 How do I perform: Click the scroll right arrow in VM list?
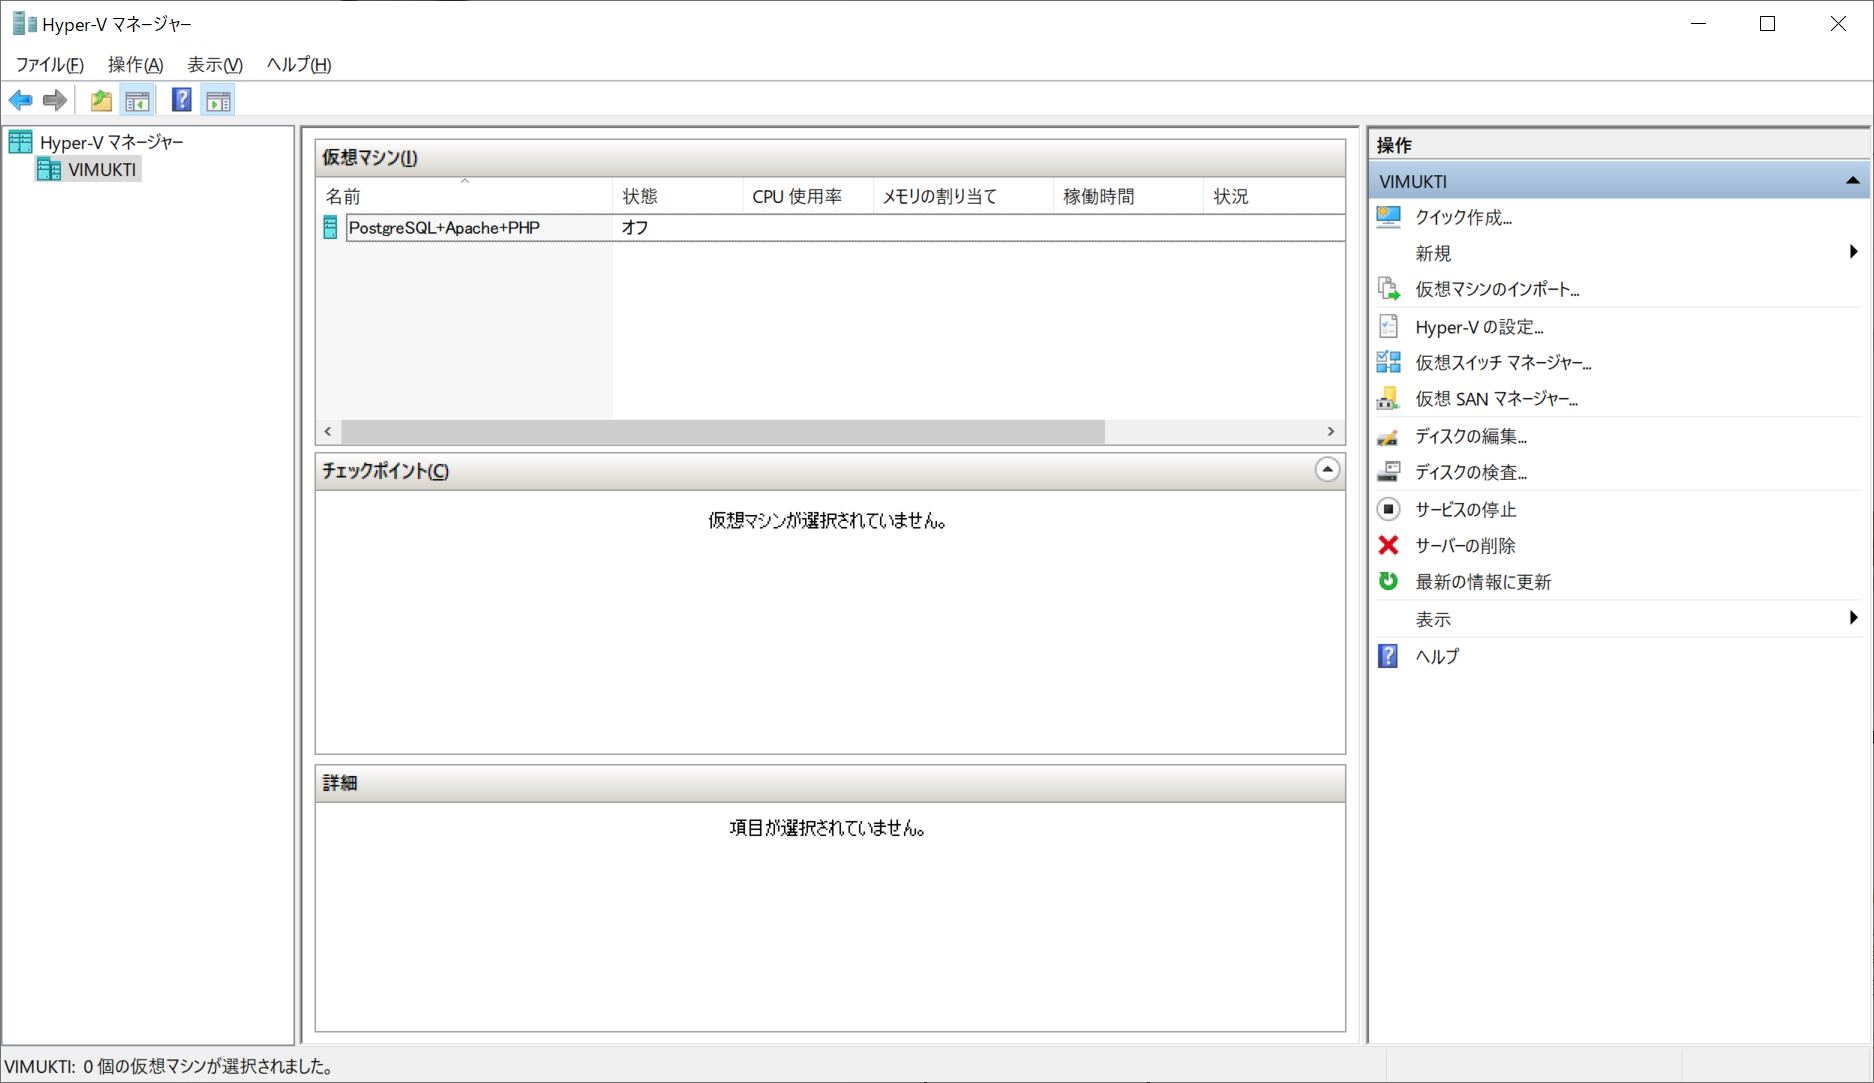pyautogui.click(x=1331, y=431)
